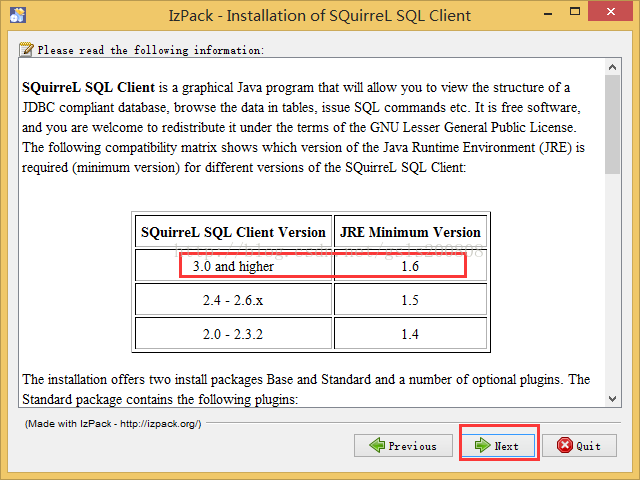
Task: Click the "1.4" JRE version cell
Action: (410, 334)
